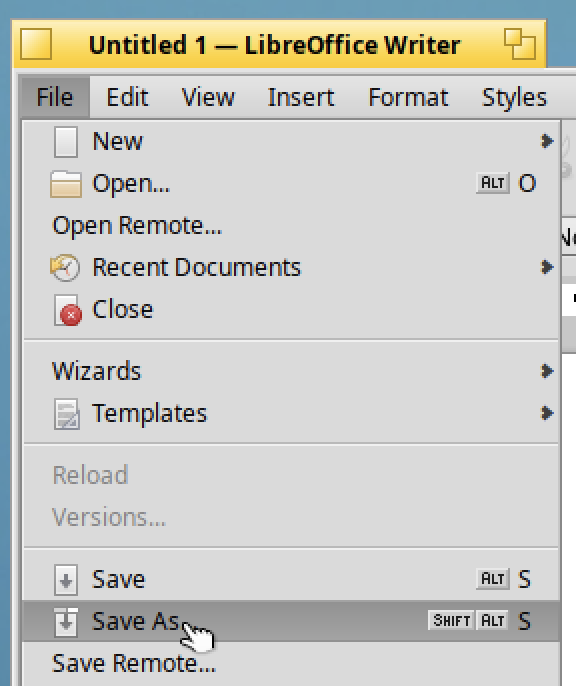
Task: Click the Open folder icon
Action: [x=66, y=184]
